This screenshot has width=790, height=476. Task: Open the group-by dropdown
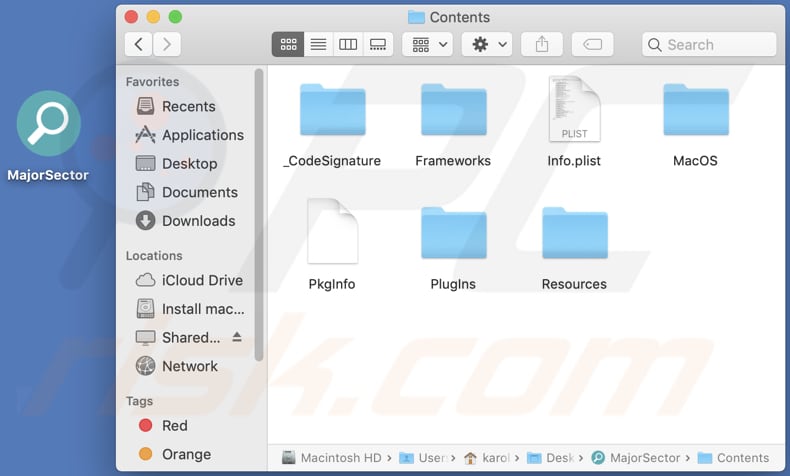[x=428, y=45]
